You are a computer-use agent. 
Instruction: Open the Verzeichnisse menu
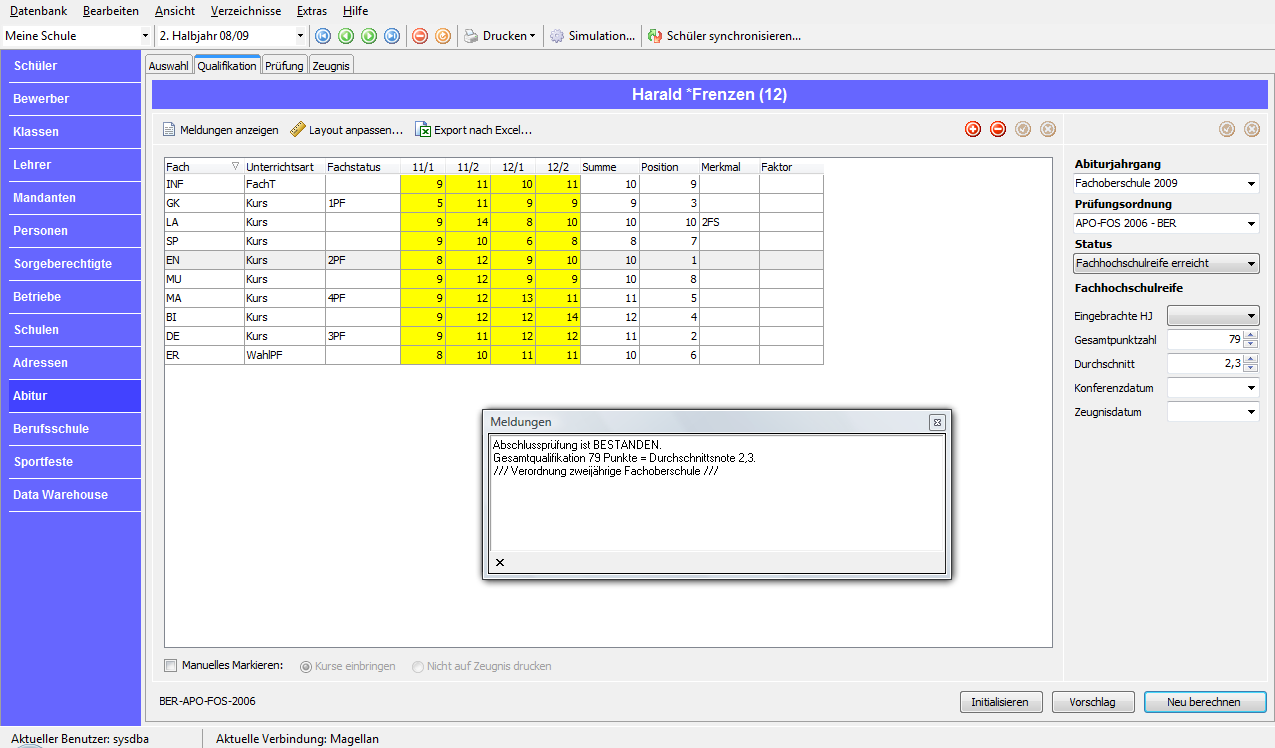(246, 10)
